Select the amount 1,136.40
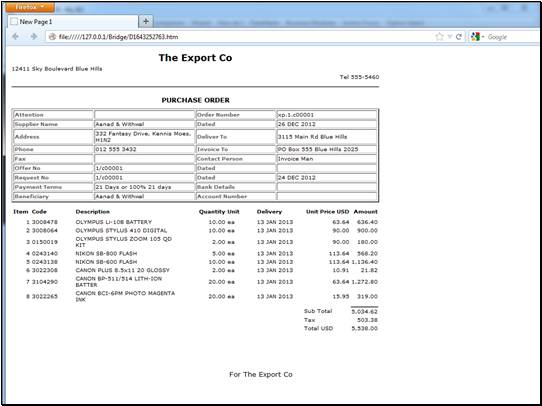Image resolution: width=542 pixels, height=406 pixels. [x=365, y=262]
